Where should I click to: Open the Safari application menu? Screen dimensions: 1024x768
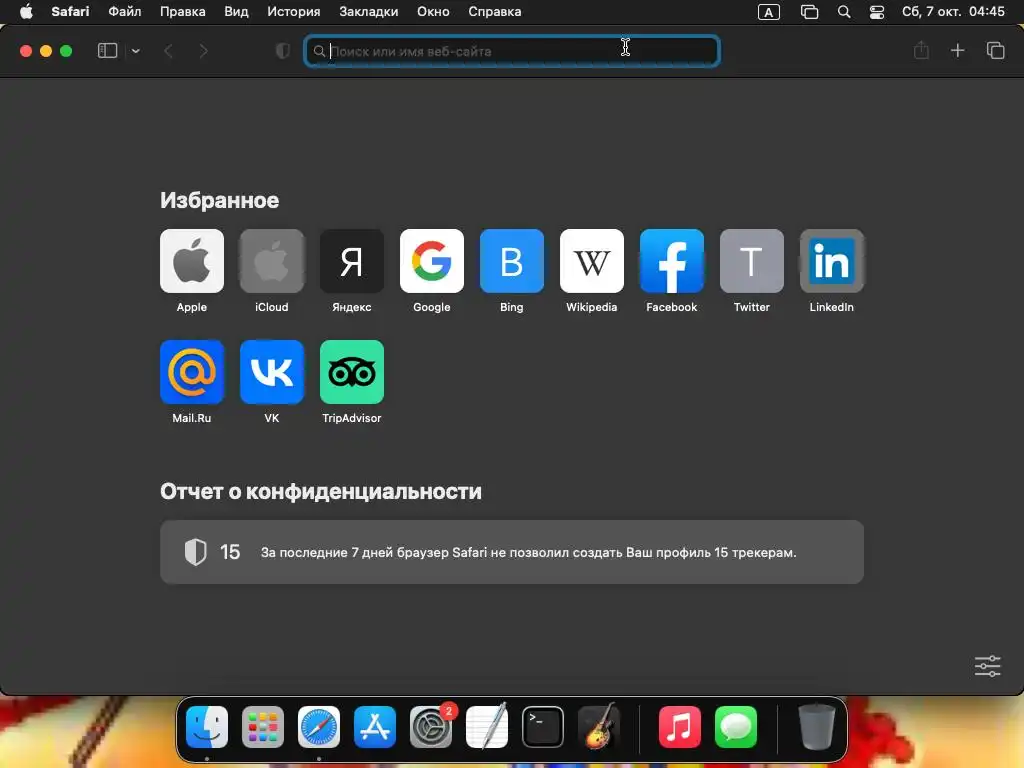70,12
